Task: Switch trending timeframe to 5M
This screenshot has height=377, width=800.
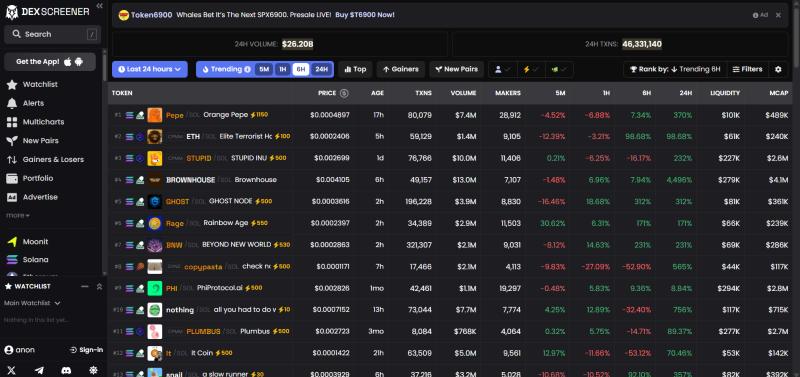Action: click(264, 69)
